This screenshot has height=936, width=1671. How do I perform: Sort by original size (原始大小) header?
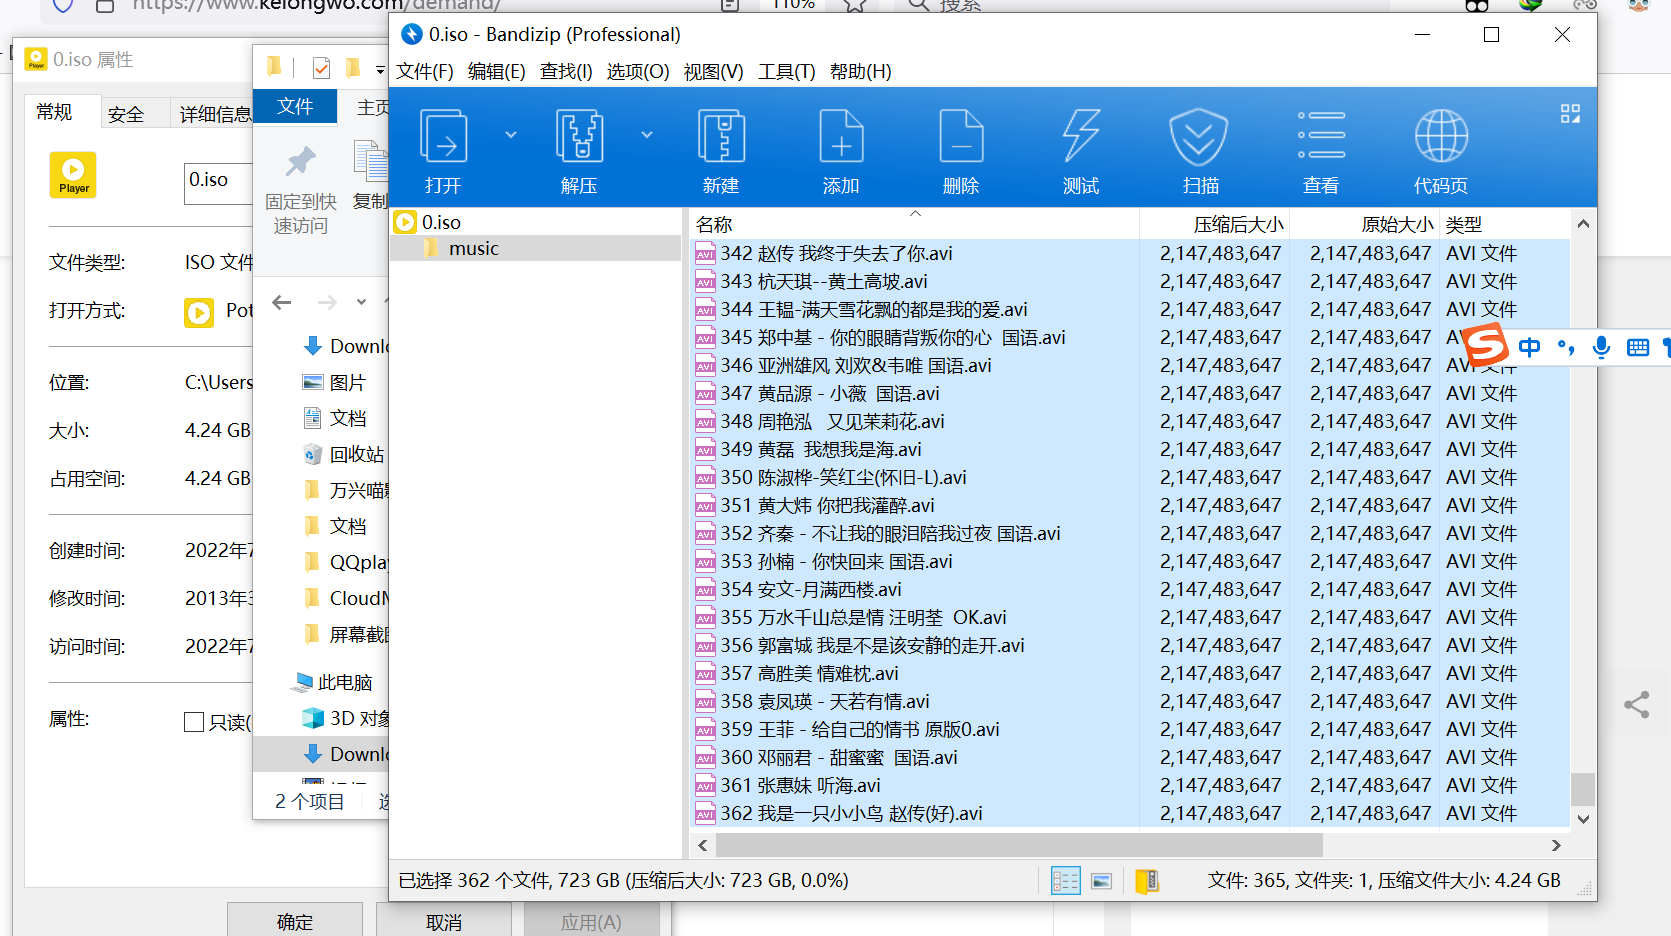coord(1365,224)
